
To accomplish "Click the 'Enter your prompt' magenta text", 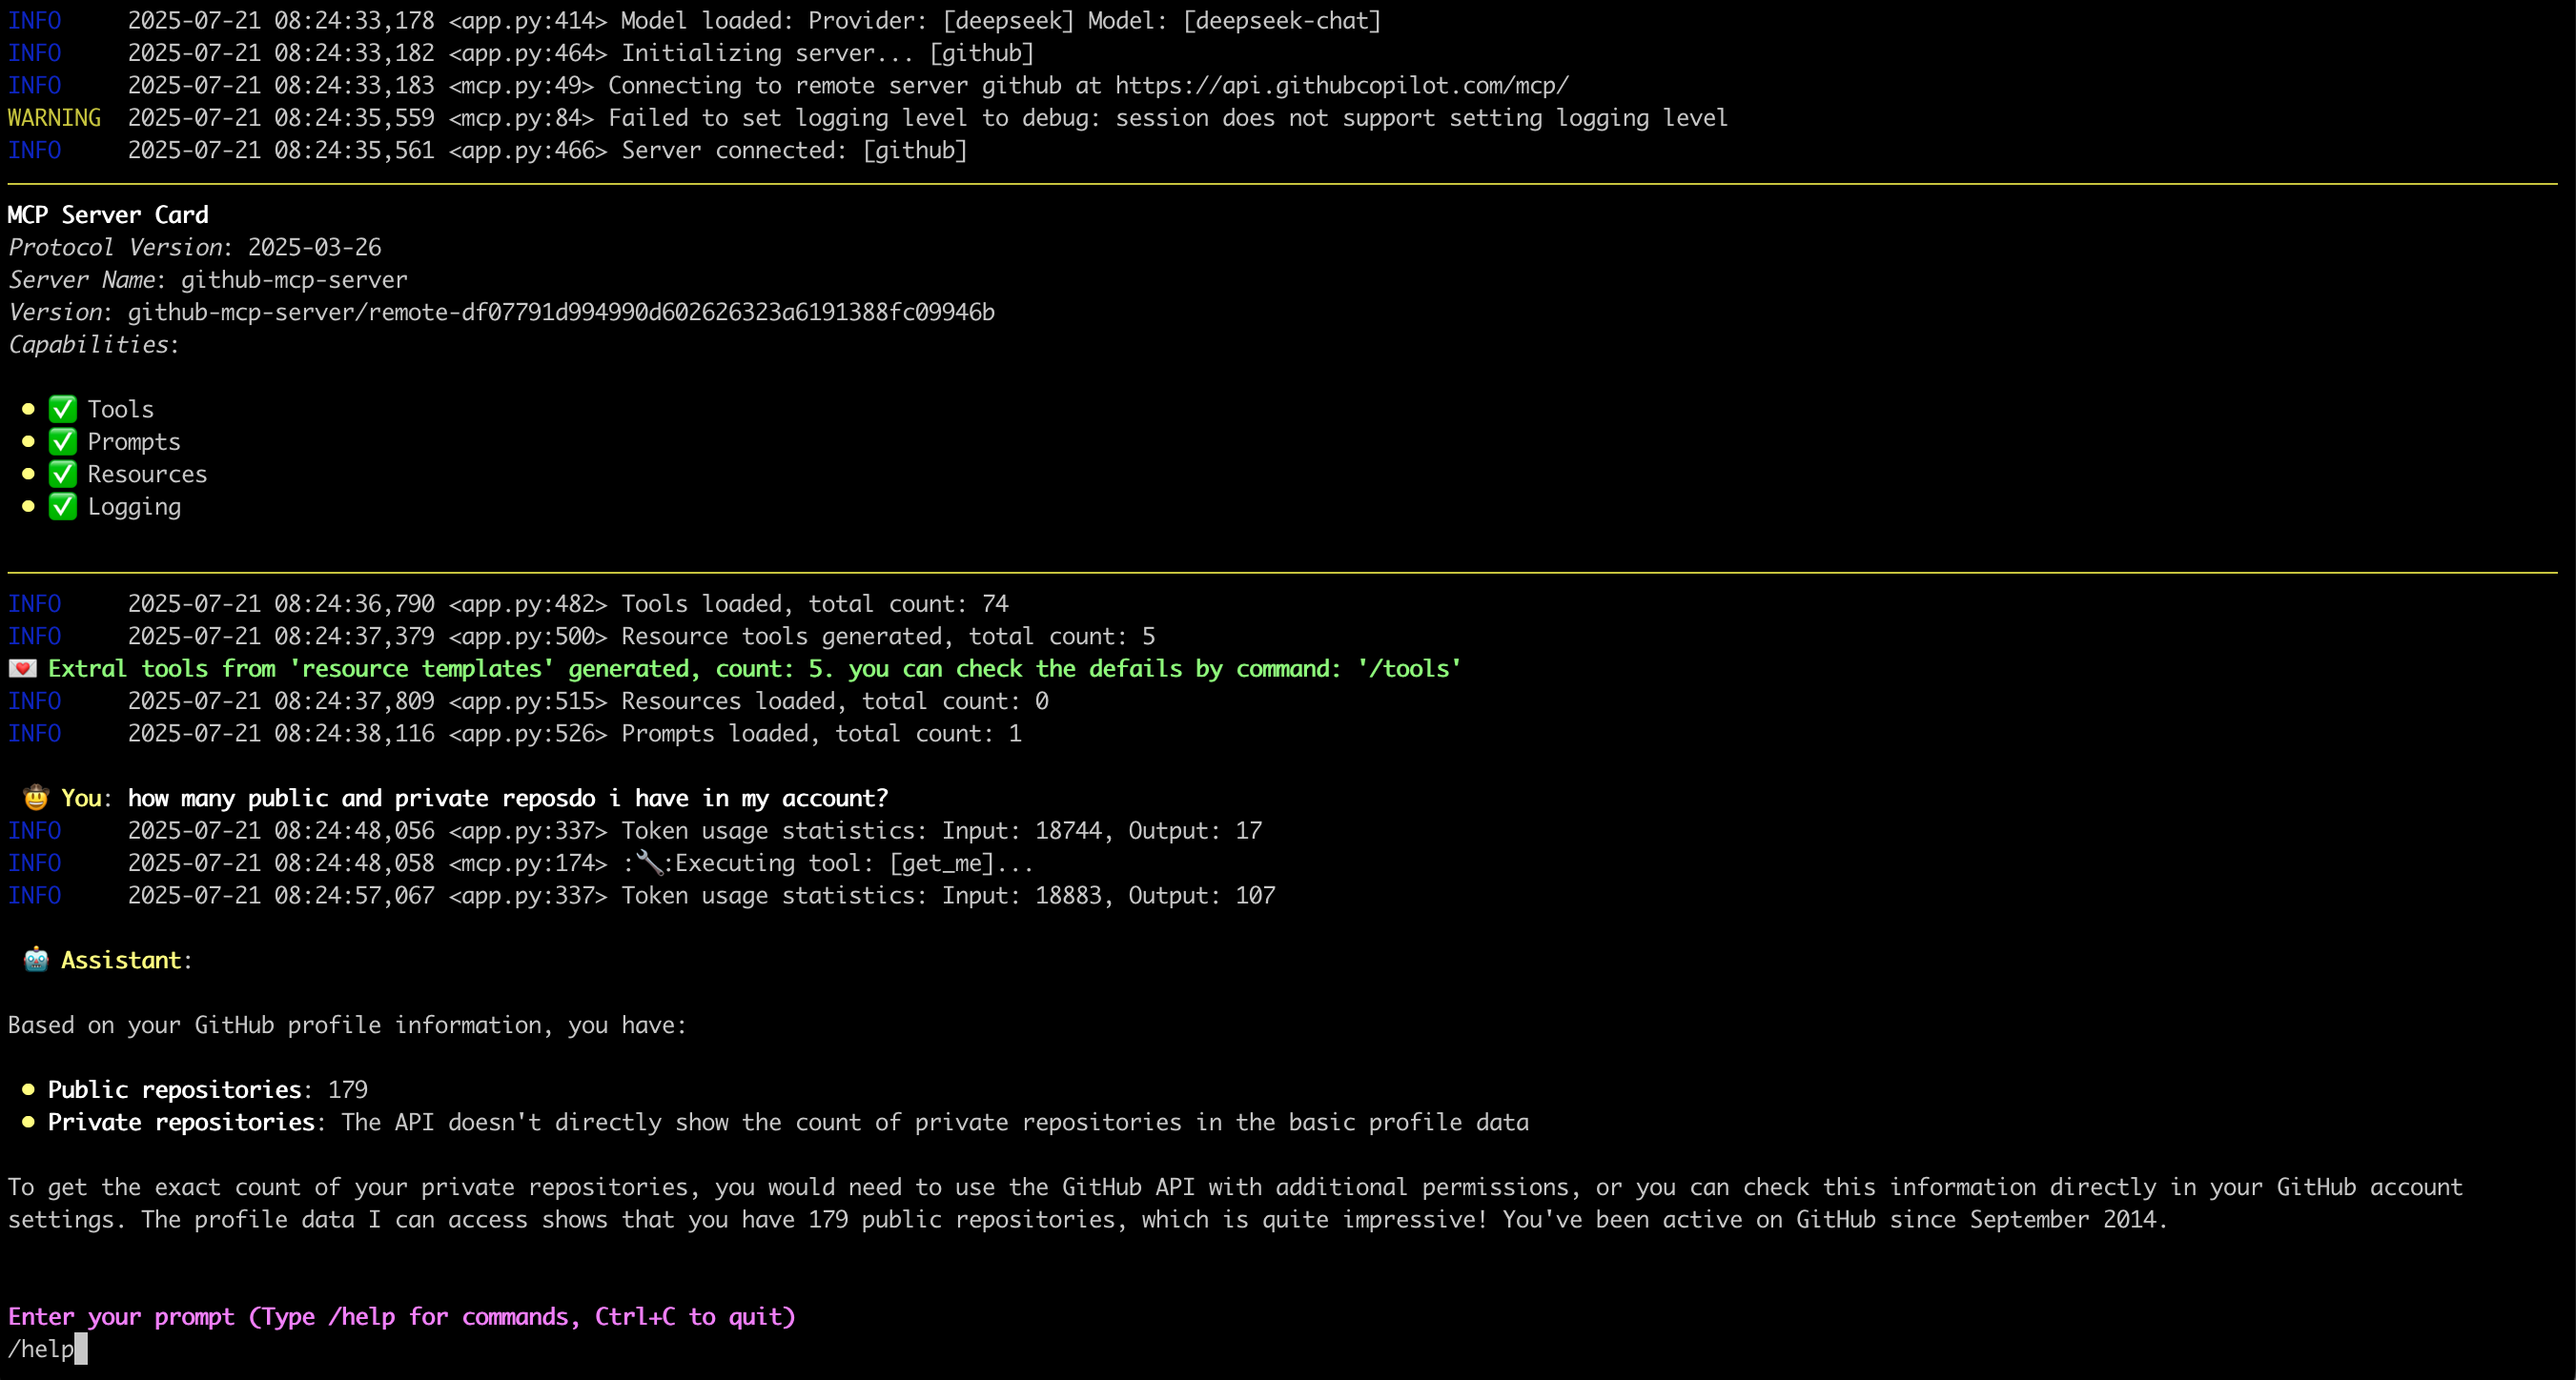I will 401,1316.
